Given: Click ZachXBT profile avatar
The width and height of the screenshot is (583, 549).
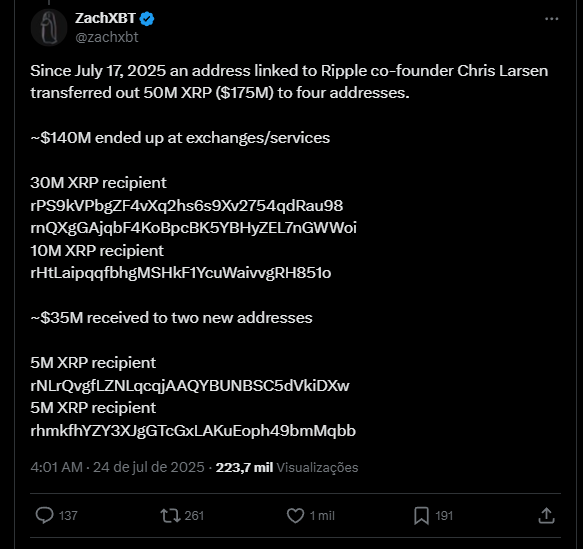Looking at the screenshot, I should click(49, 28).
